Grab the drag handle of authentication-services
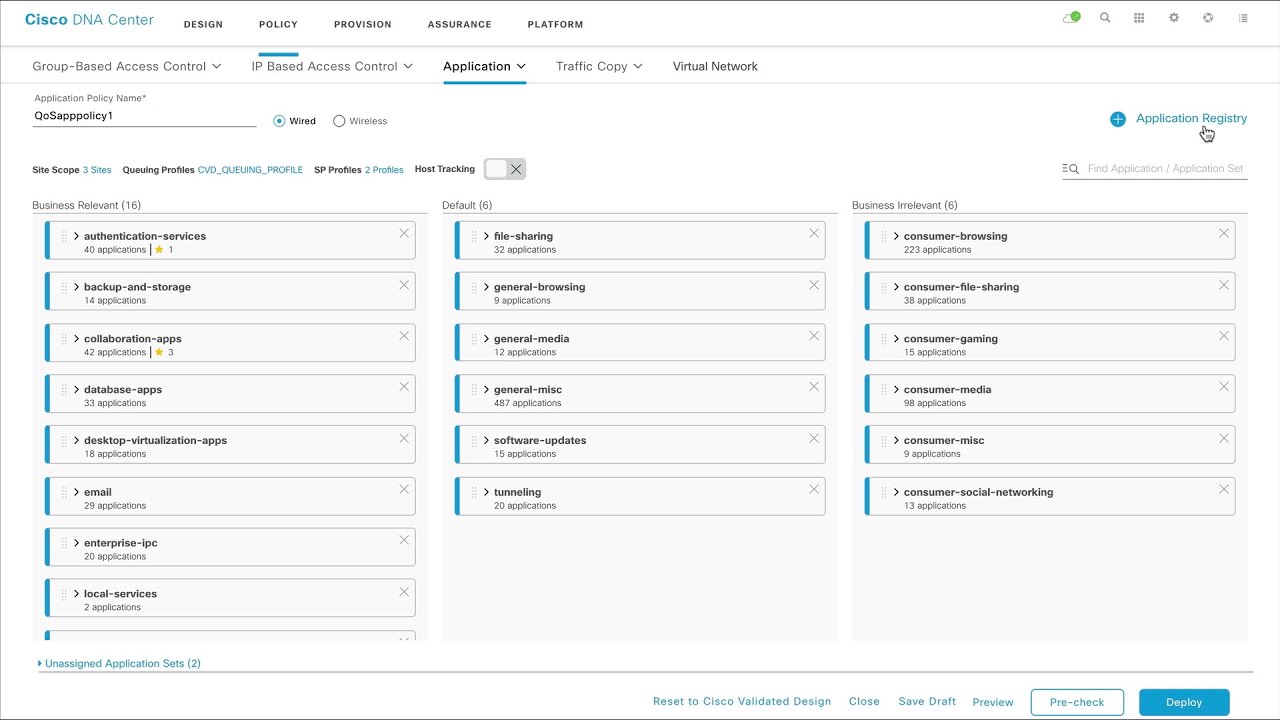1280x720 pixels. point(64,237)
